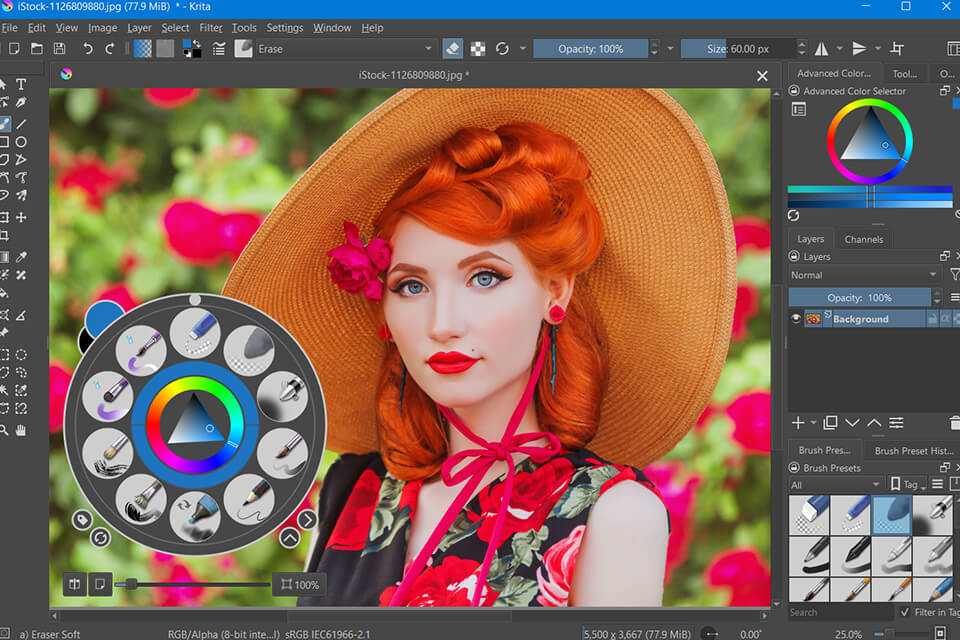Open the Brush Preset History tab
This screenshot has height=640, width=960.
click(x=915, y=450)
